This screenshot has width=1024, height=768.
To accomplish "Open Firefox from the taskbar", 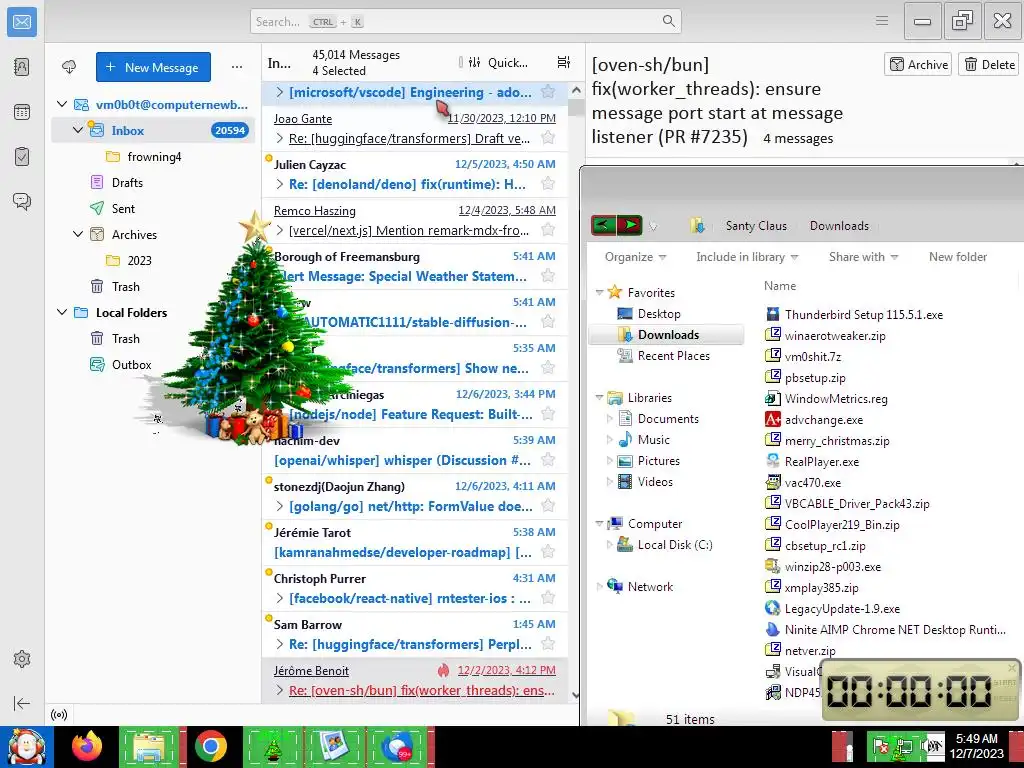I will pos(87,746).
